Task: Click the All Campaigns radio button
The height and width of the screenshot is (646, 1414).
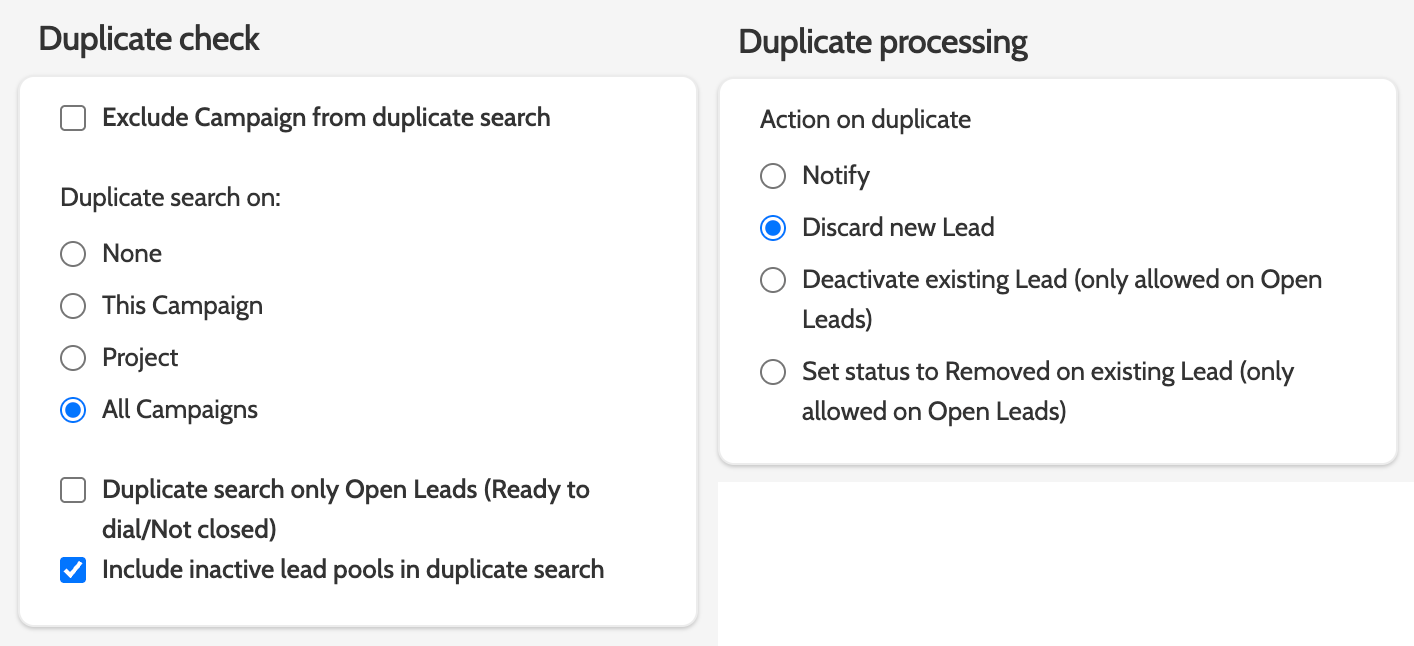Action: click(73, 410)
